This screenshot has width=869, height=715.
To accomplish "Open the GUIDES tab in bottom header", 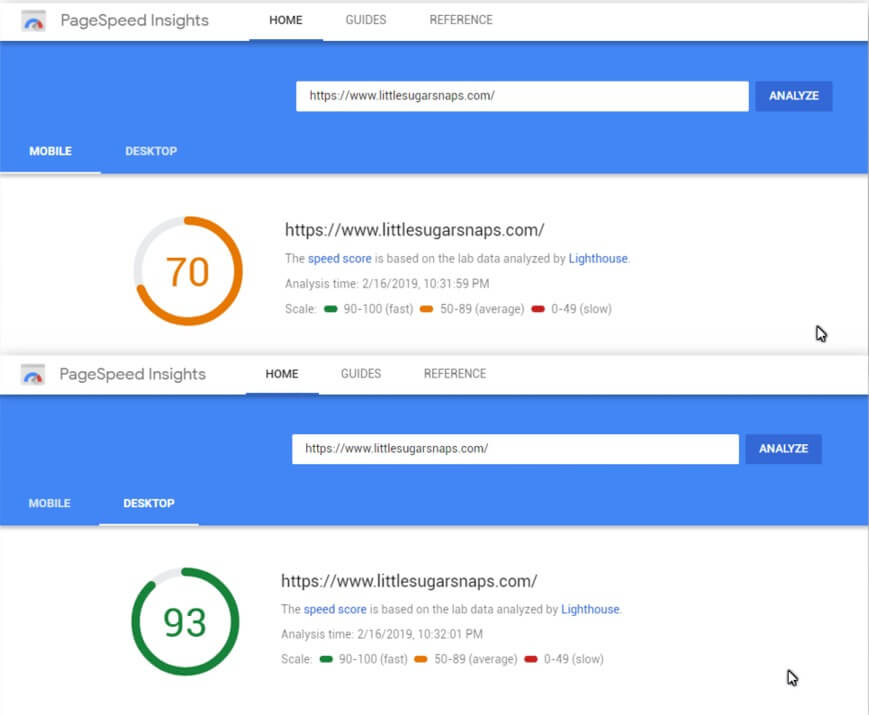I will point(361,374).
